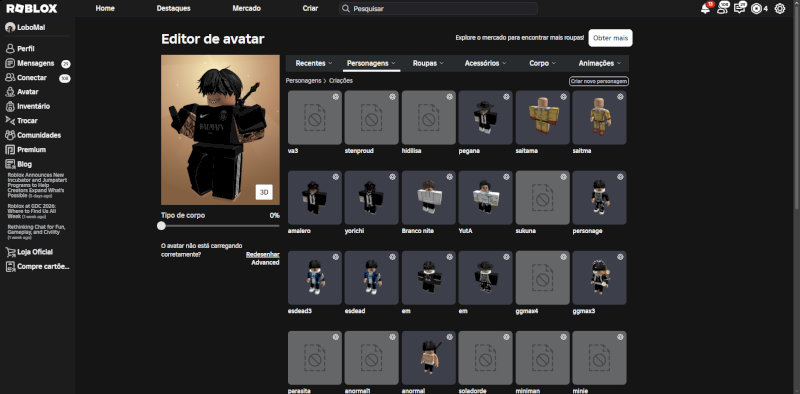
Task: Select the pegana character thumbnail
Action: point(485,118)
